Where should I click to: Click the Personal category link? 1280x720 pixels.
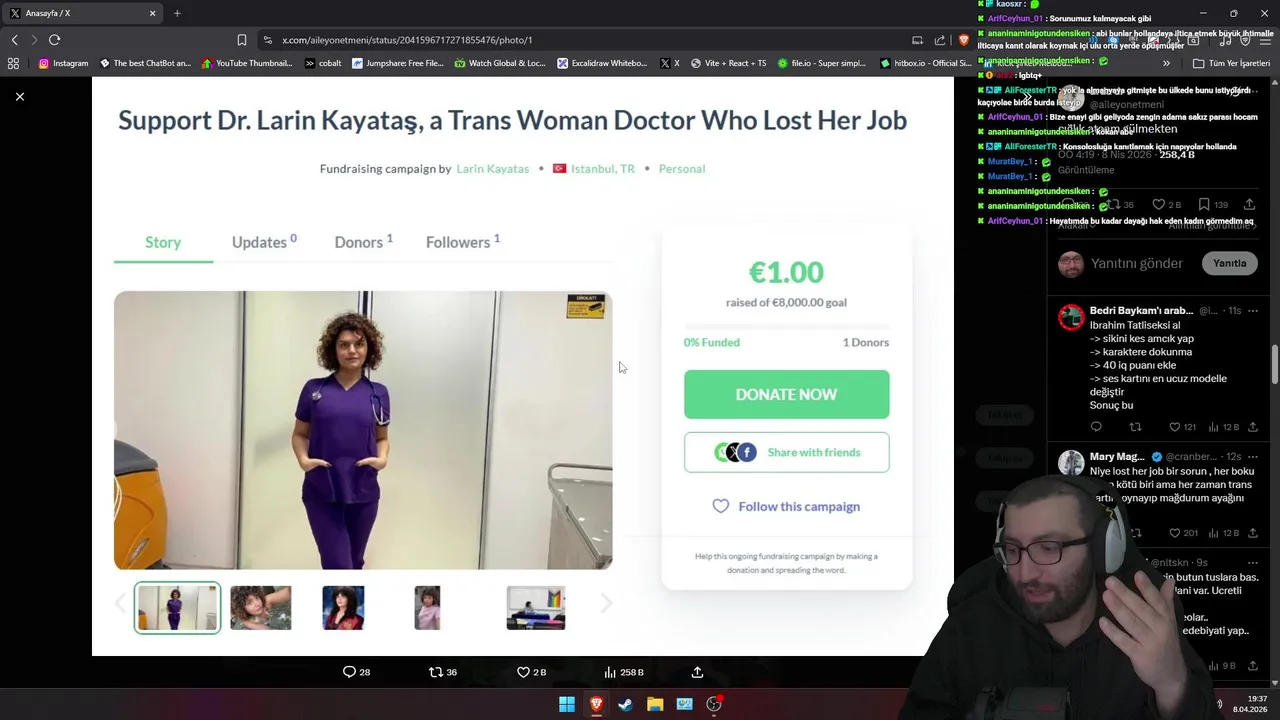(681, 169)
